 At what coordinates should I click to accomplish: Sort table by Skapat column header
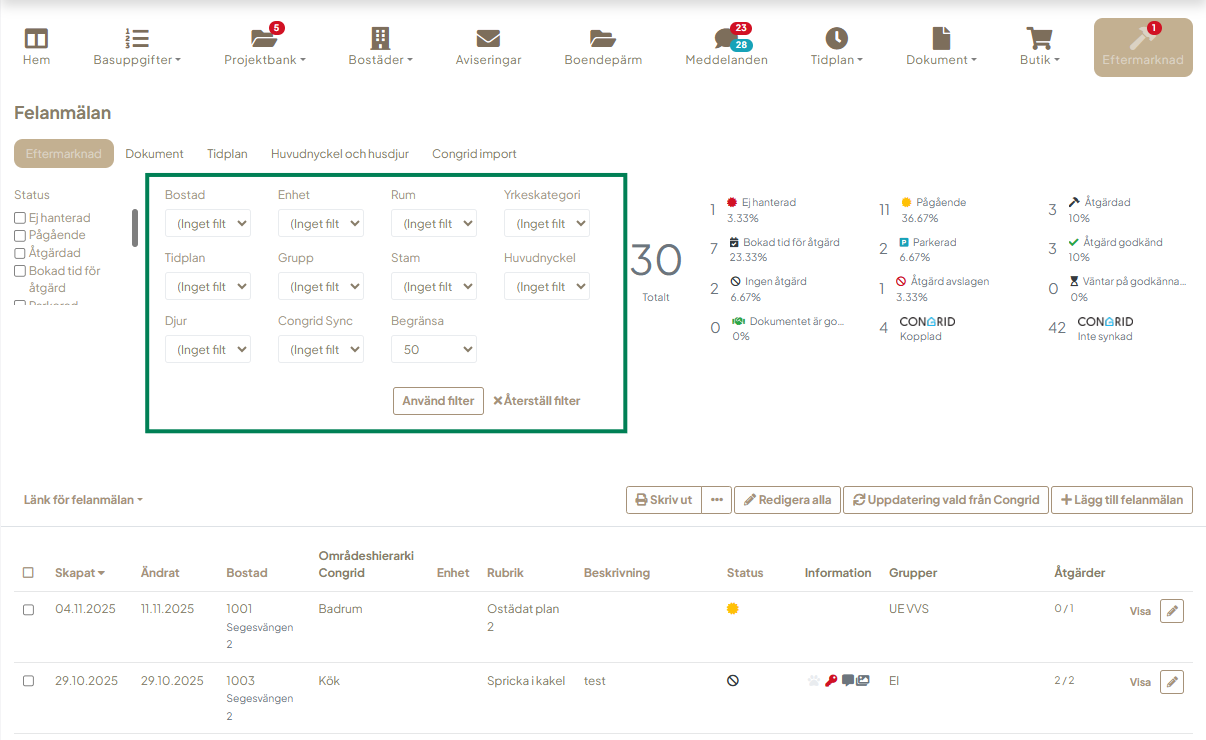[79, 573]
